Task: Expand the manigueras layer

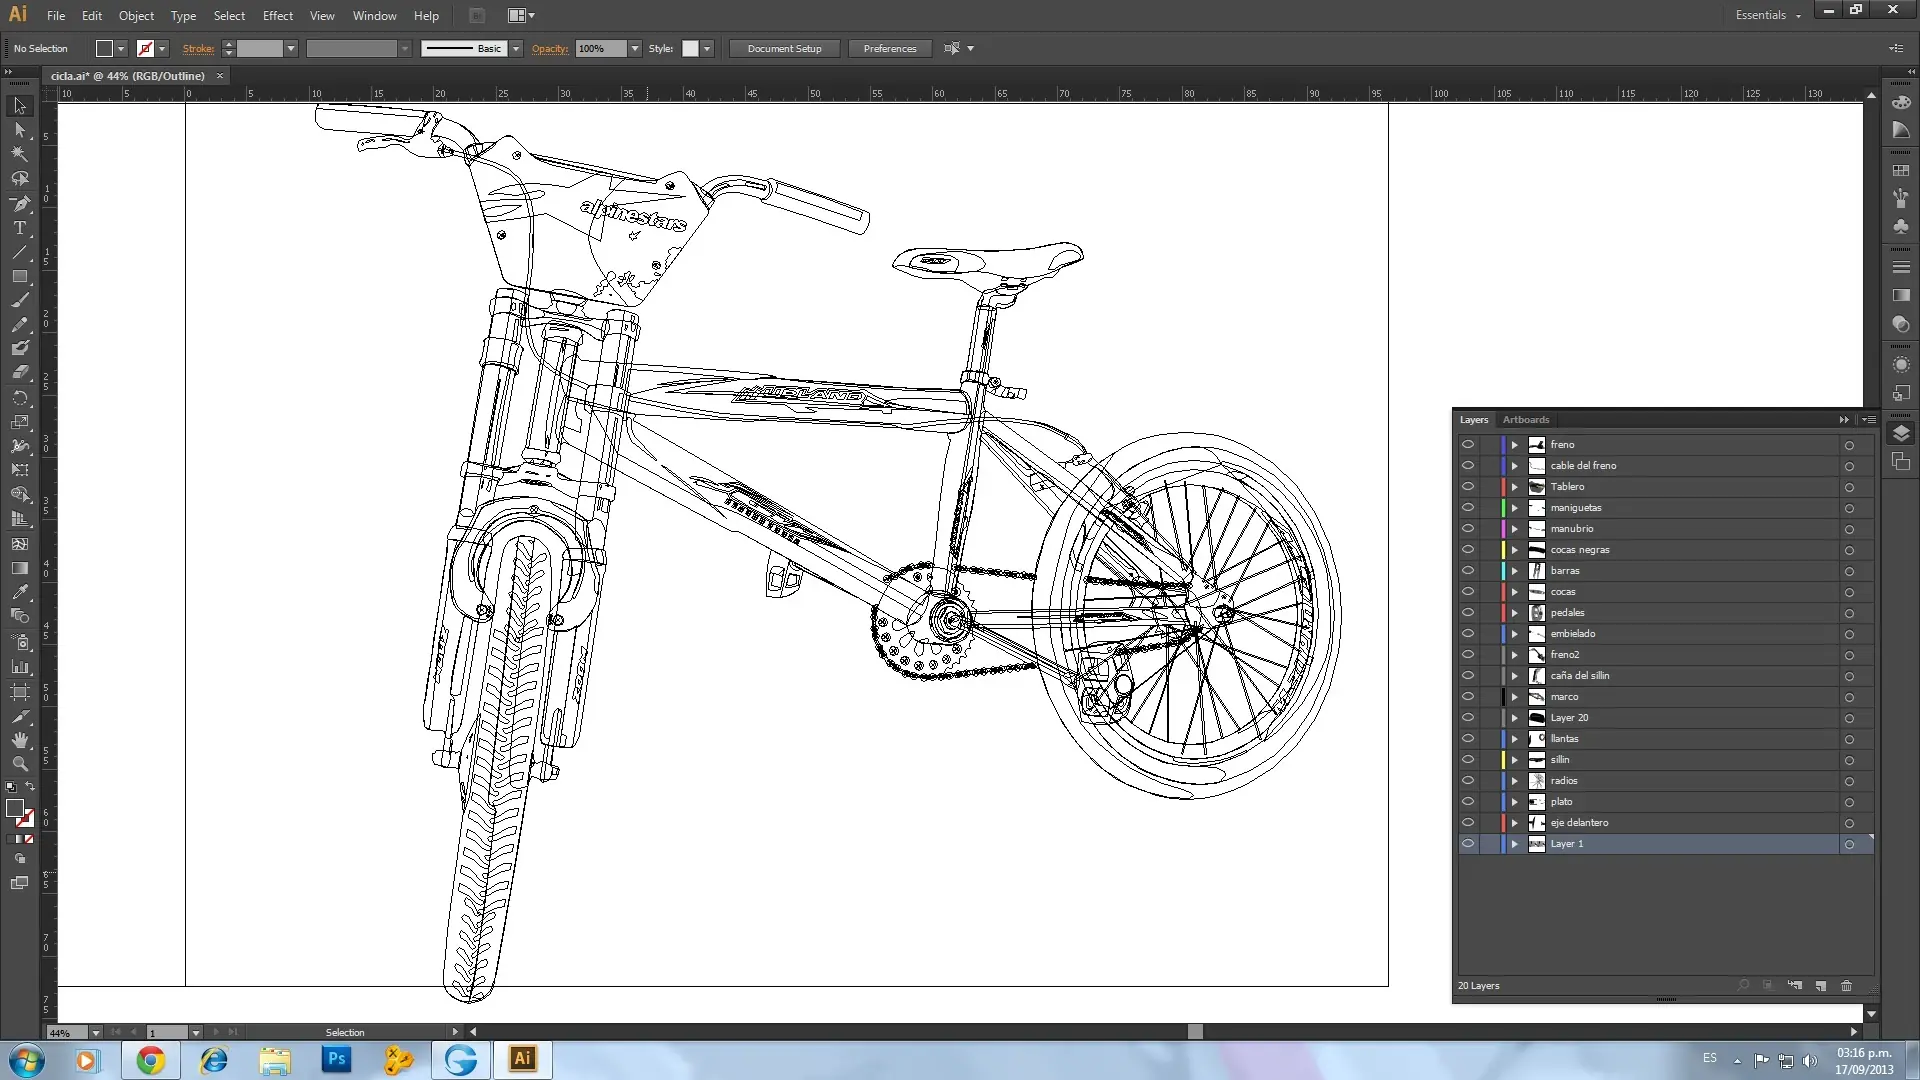Action: click(1514, 508)
